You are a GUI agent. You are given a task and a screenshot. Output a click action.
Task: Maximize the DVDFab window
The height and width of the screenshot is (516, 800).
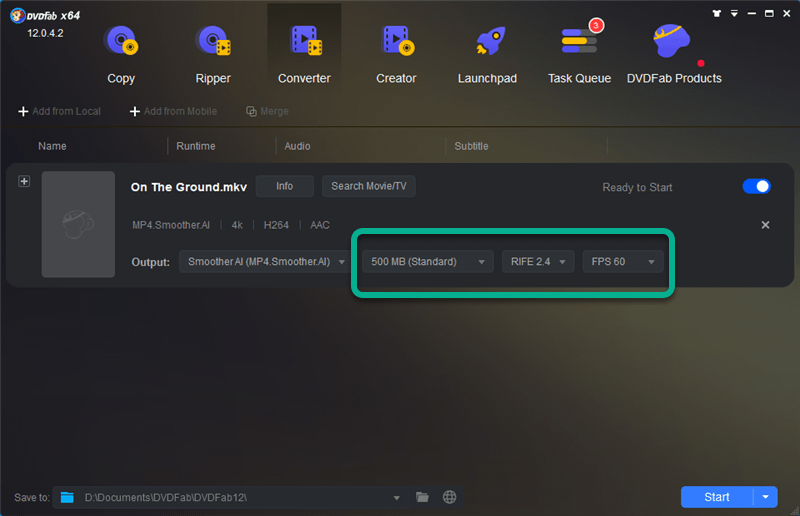769,14
